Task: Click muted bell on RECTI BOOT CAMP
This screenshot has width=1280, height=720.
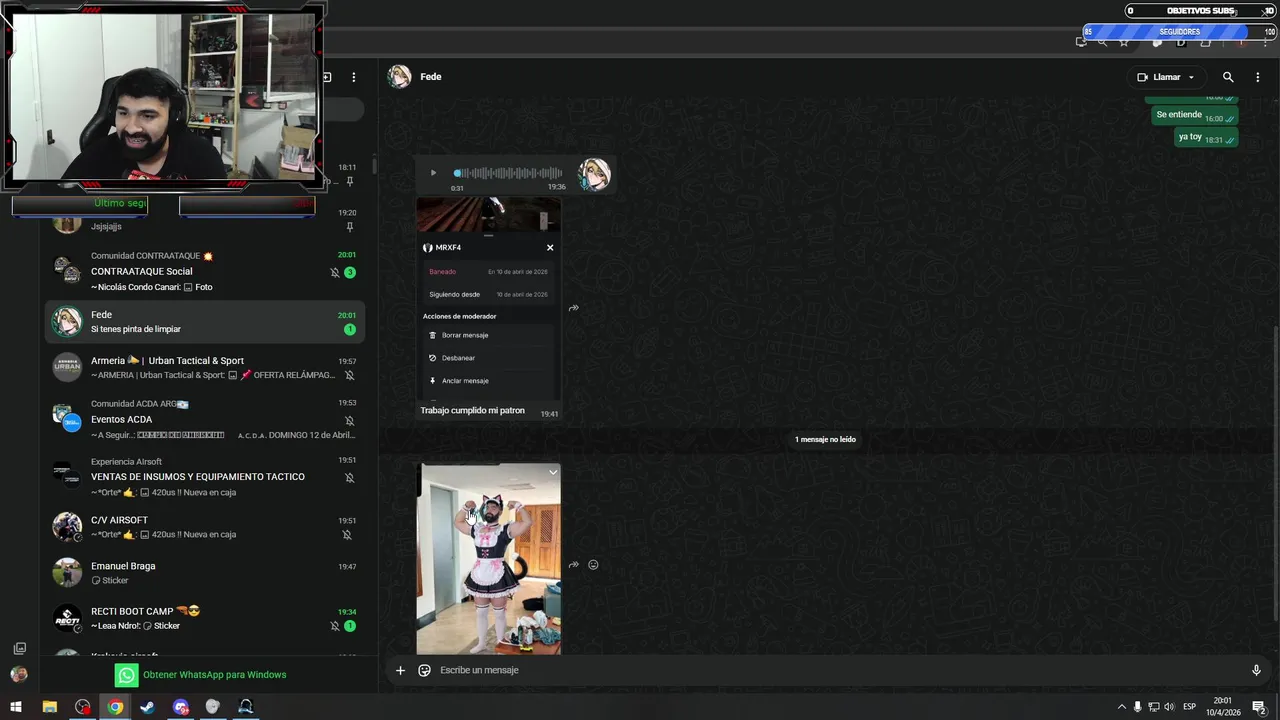Action: tap(335, 626)
